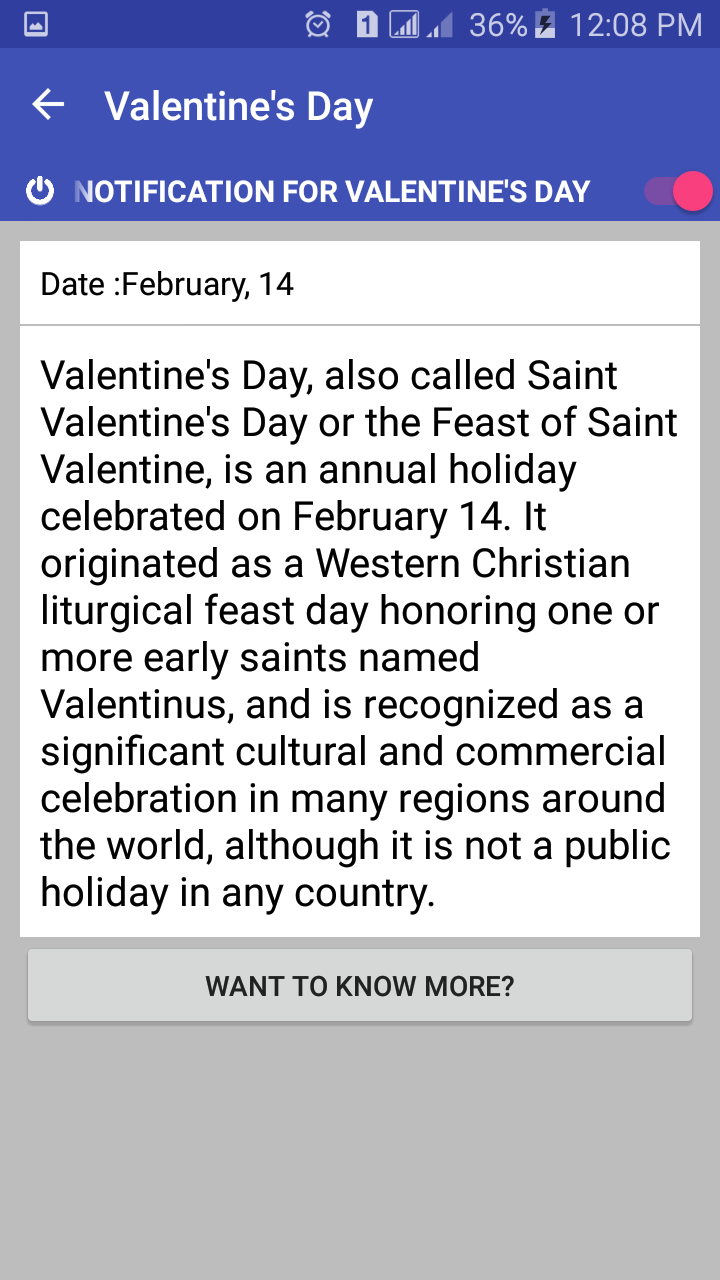Tap the second weaker signal strength icon
The image size is (720, 1280).
click(x=439, y=26)
